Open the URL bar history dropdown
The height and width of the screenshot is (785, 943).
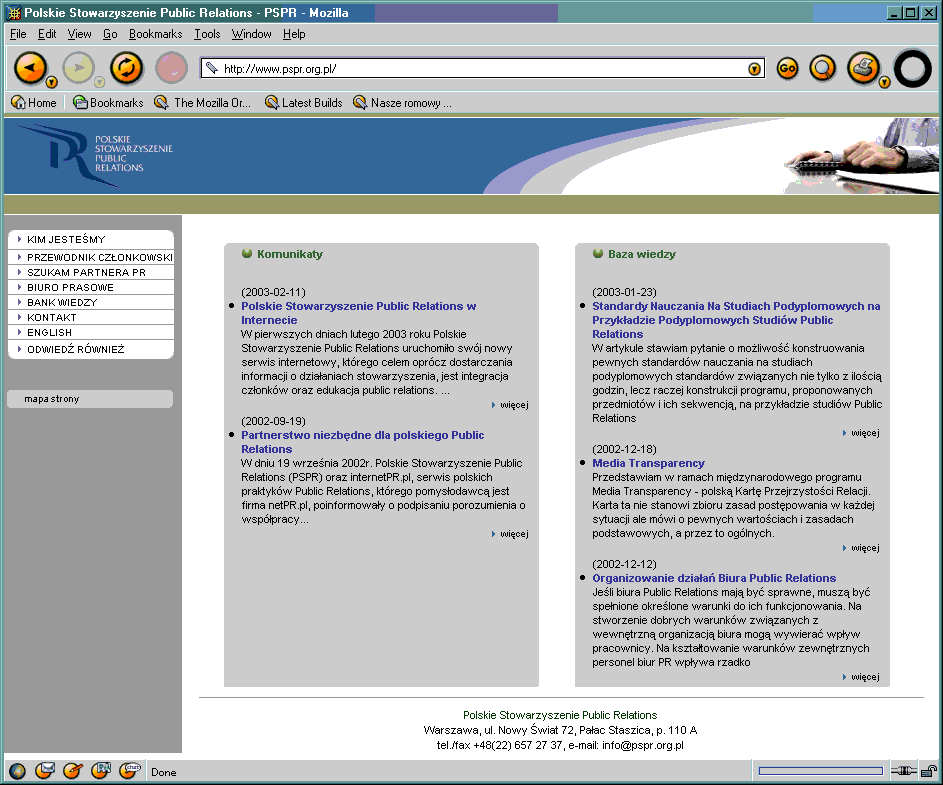point(754,69)
